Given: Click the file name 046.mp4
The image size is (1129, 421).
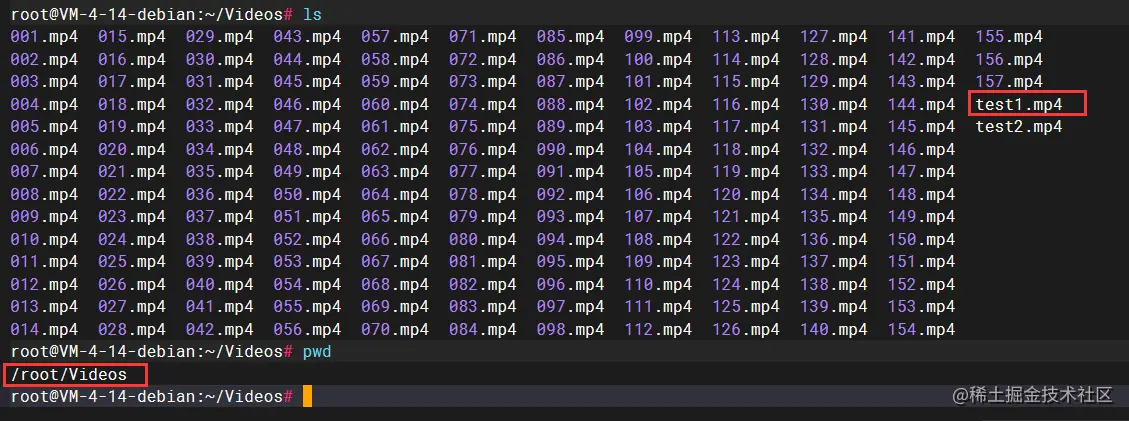Looking at the screenshot, I should click(x=307, y=105).
